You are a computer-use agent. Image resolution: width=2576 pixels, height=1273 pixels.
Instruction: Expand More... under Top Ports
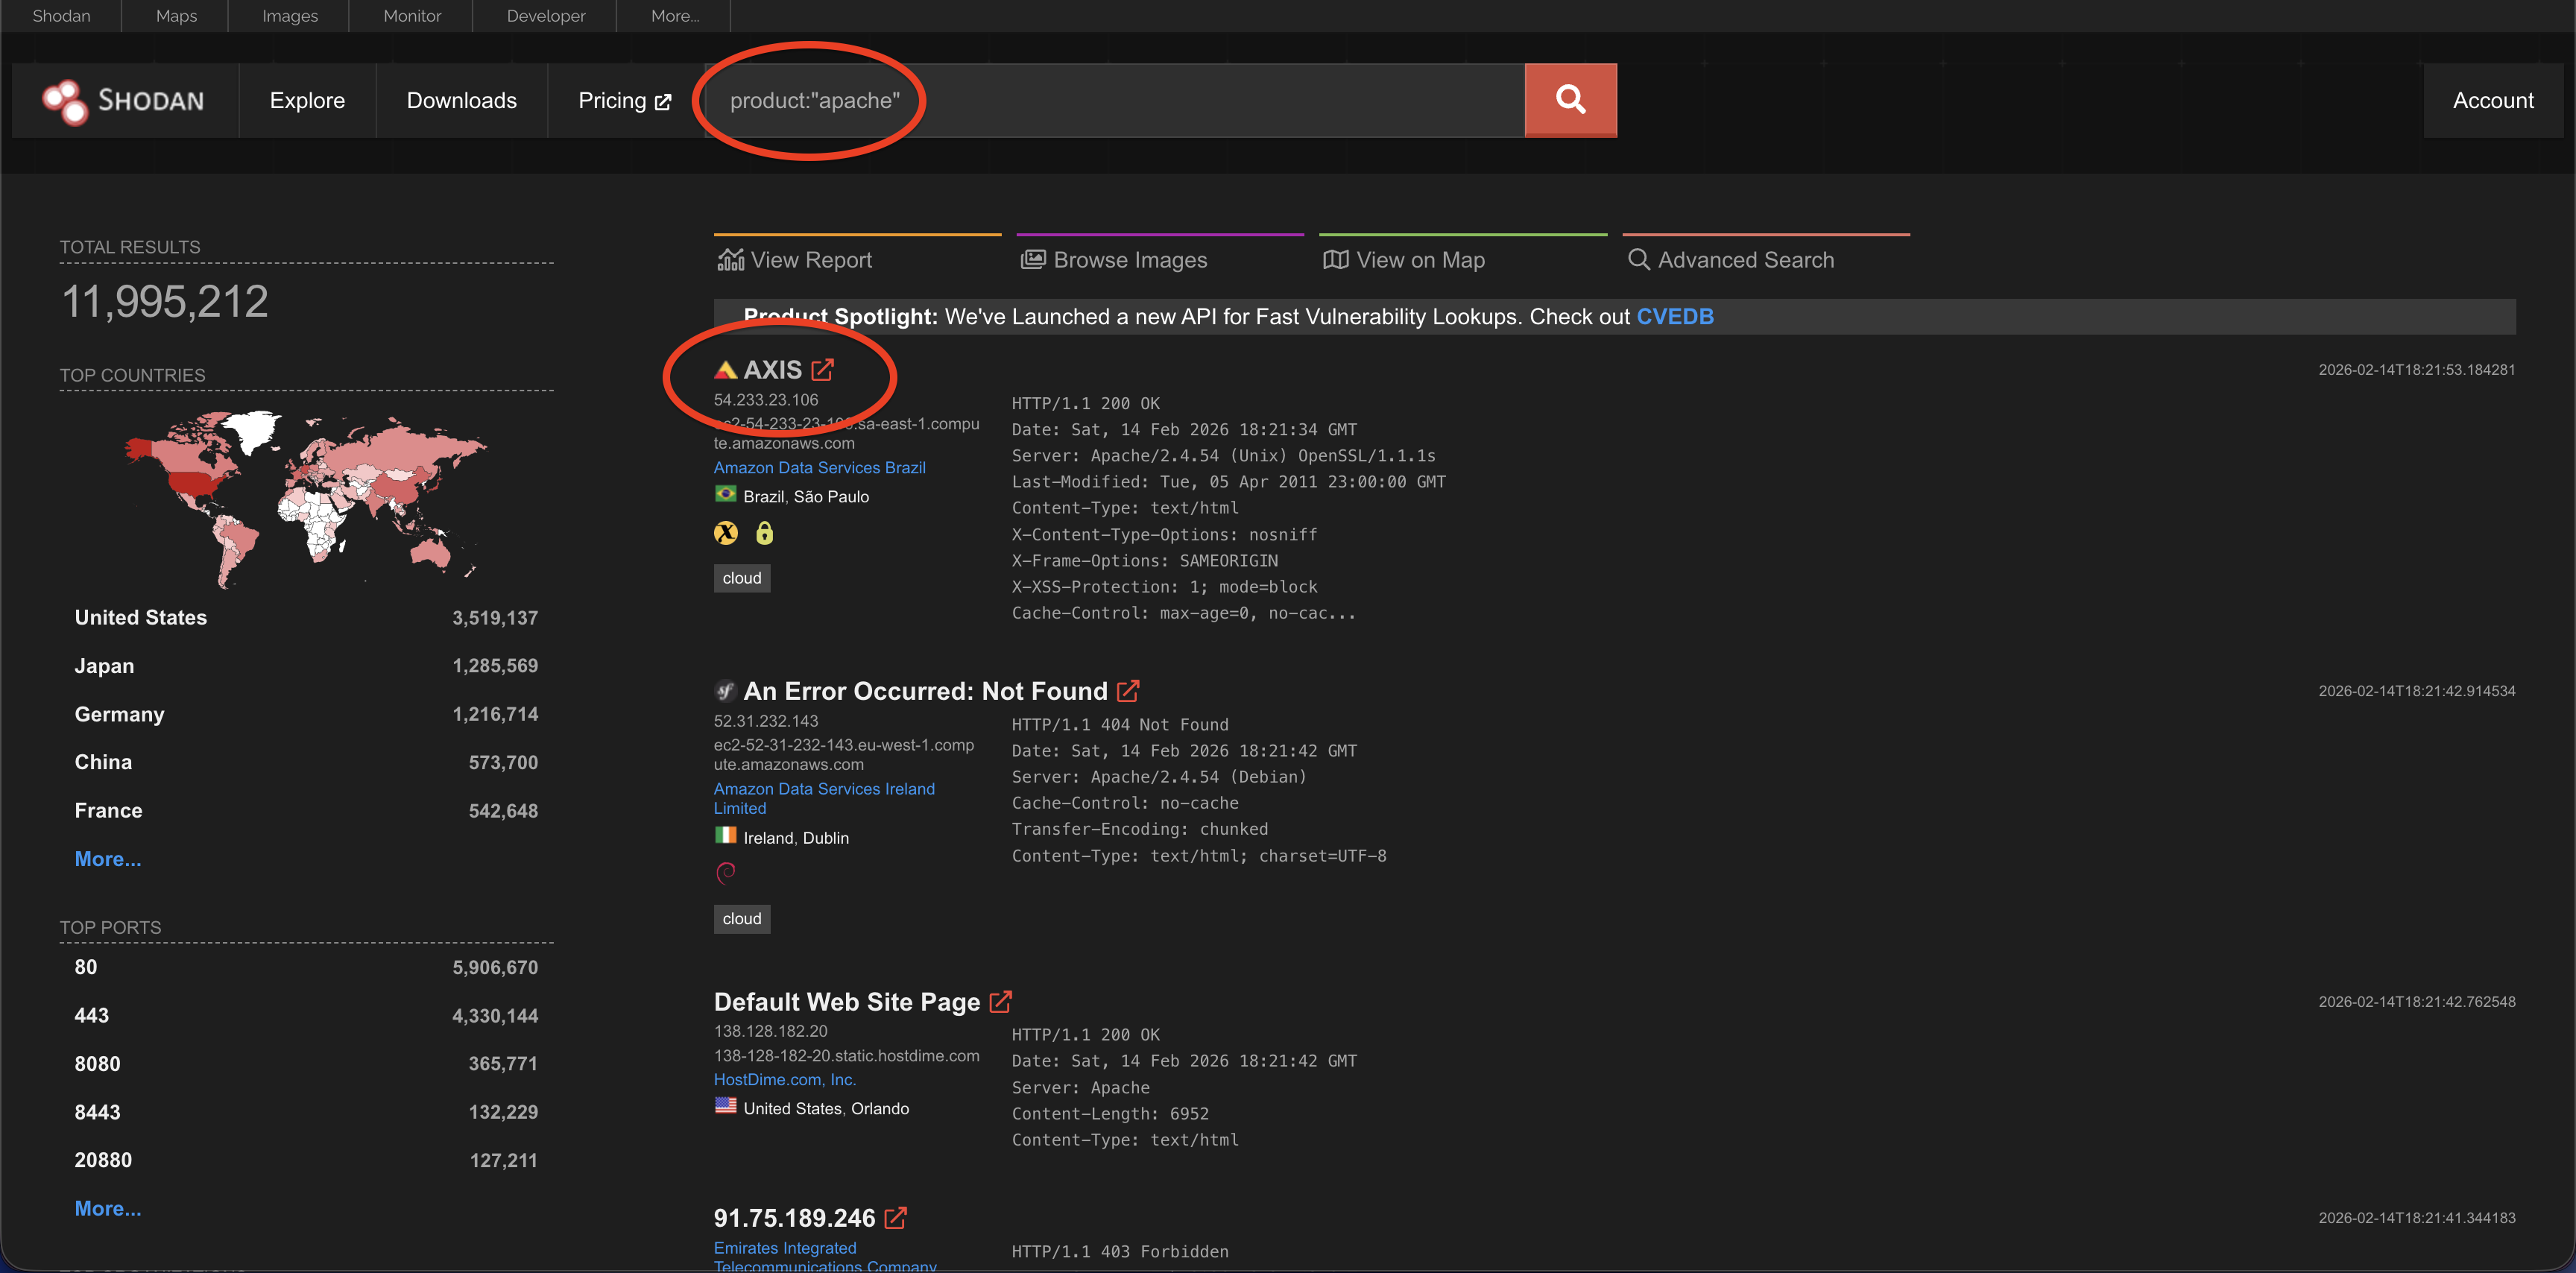[x=108, y=1208]
